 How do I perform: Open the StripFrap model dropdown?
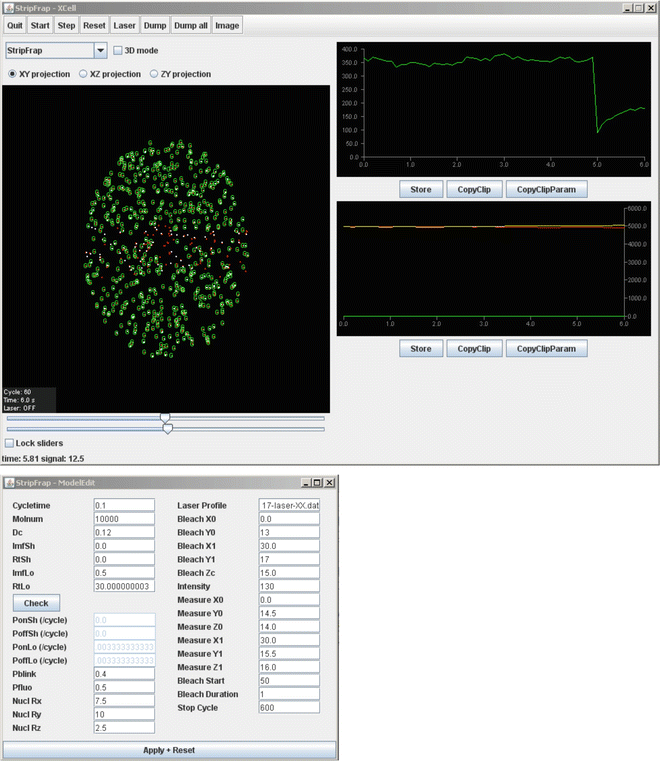coord(100,50)
